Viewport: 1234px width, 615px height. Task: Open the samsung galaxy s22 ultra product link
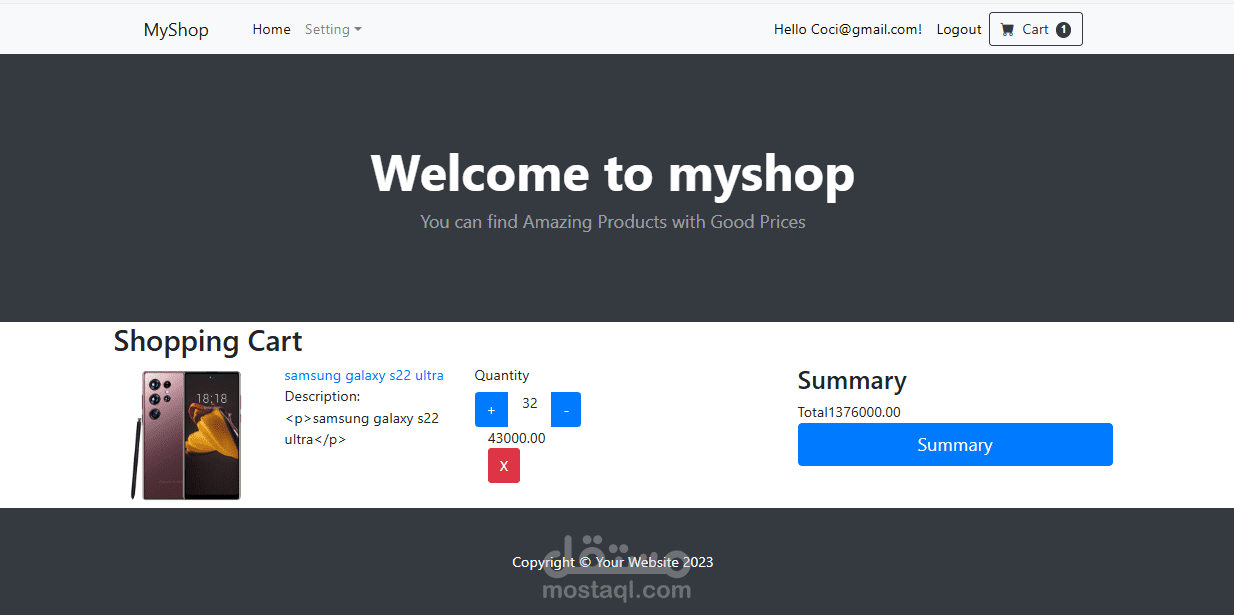364,375
